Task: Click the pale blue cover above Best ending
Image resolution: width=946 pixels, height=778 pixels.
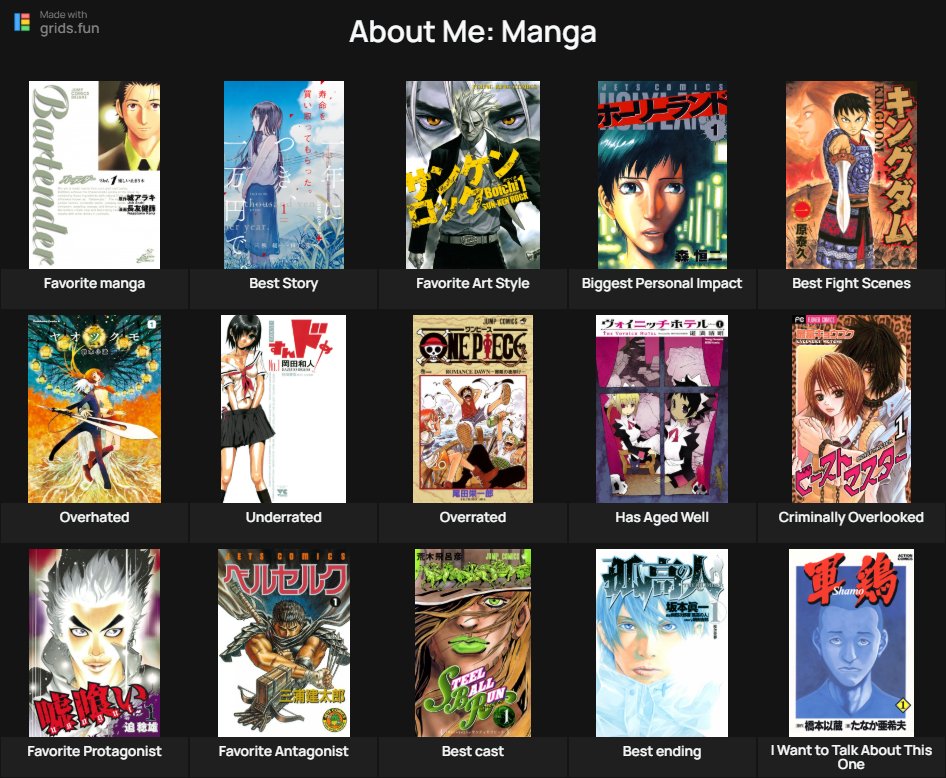Action: click(662, 643)
